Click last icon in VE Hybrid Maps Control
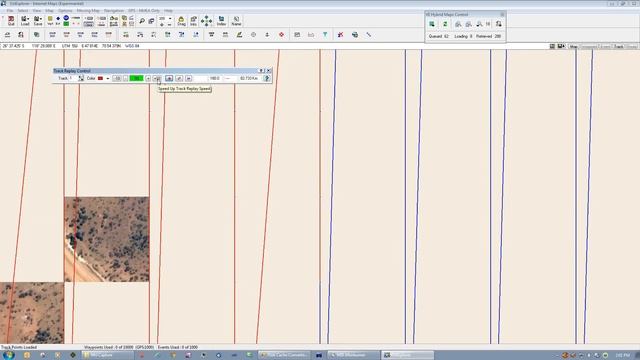This screenshot has width=640, height=360. click(499, 24)
